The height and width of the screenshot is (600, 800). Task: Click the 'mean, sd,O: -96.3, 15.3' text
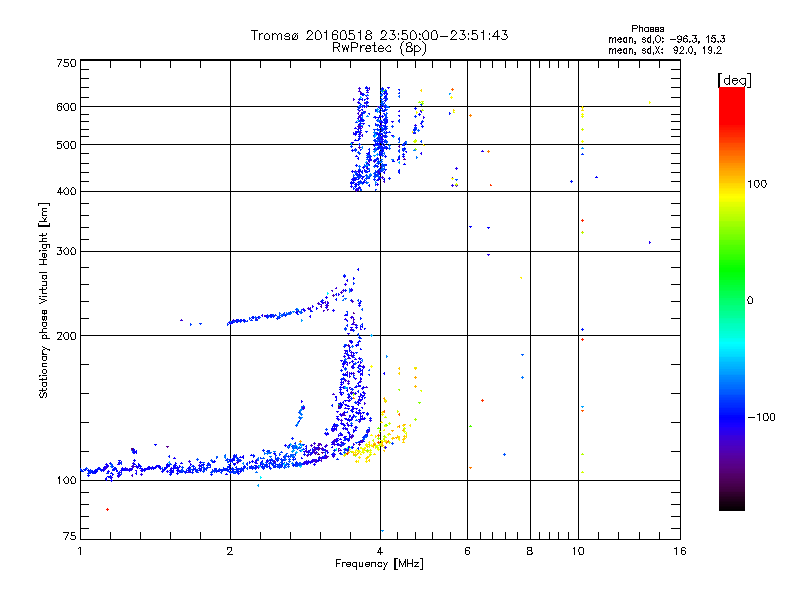(667, 39)
